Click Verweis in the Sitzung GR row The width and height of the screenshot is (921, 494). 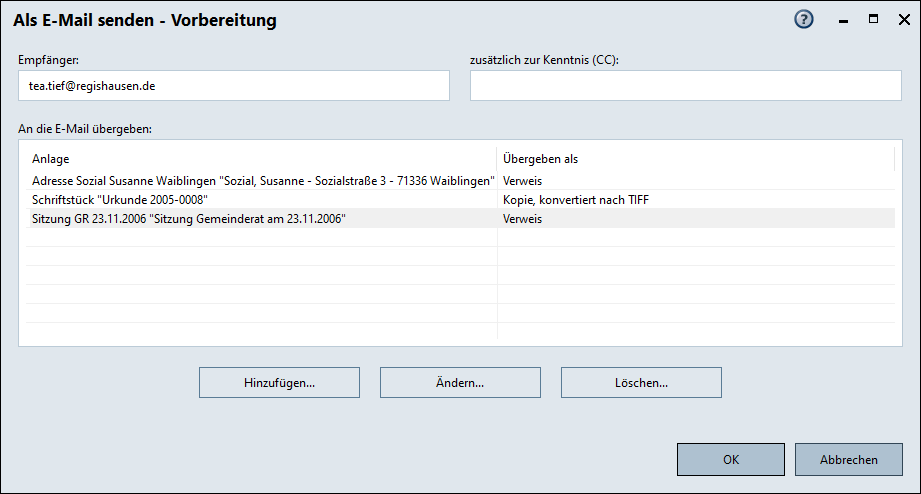point(522,219)
